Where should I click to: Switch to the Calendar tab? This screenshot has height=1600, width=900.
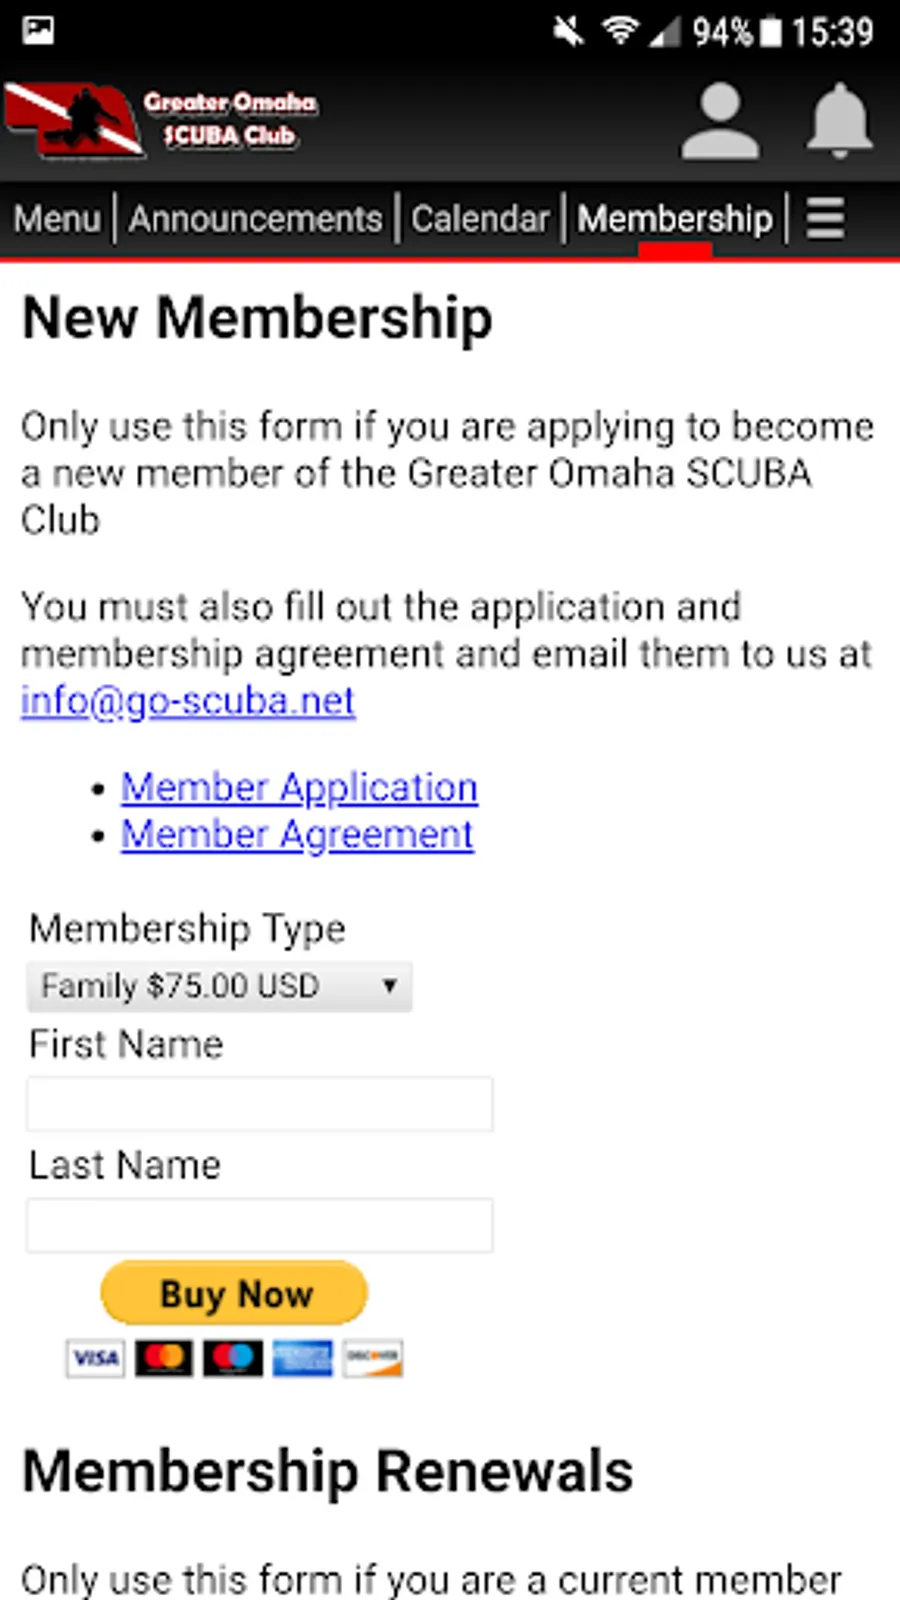(x=481, y=218)
